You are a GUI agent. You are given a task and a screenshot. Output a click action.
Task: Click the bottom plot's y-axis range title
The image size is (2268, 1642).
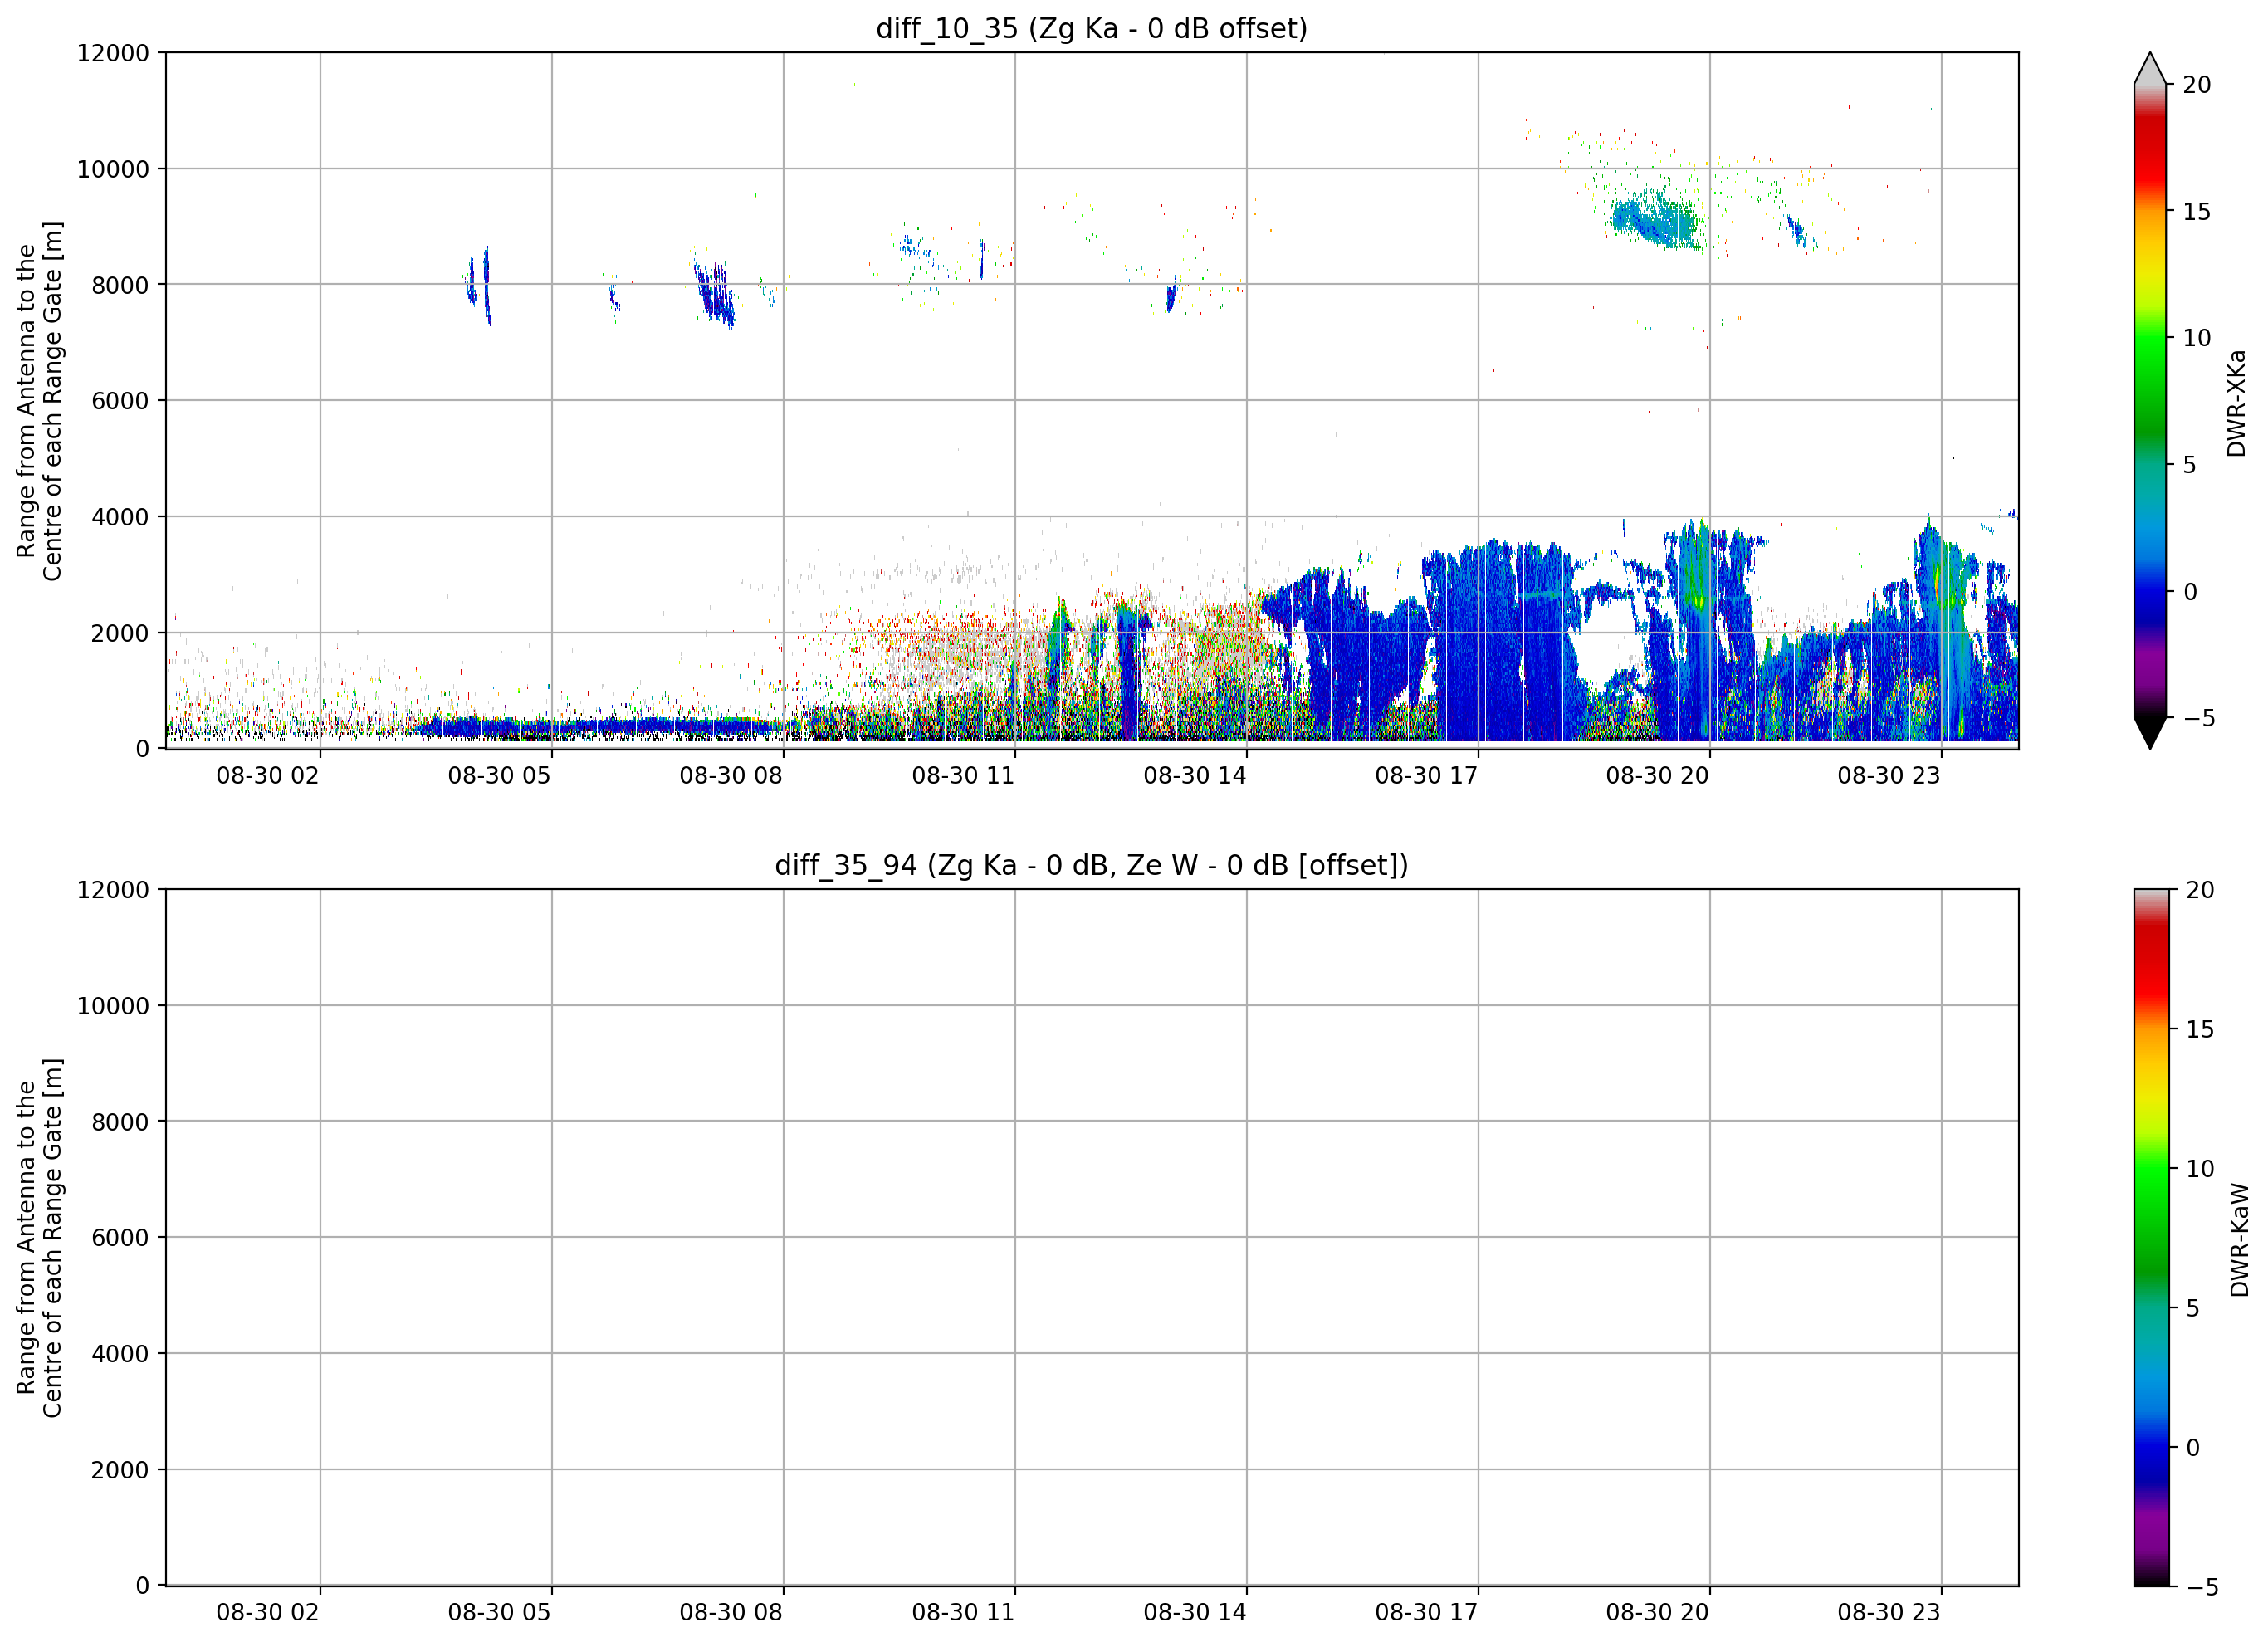[x=39, y=1238]
